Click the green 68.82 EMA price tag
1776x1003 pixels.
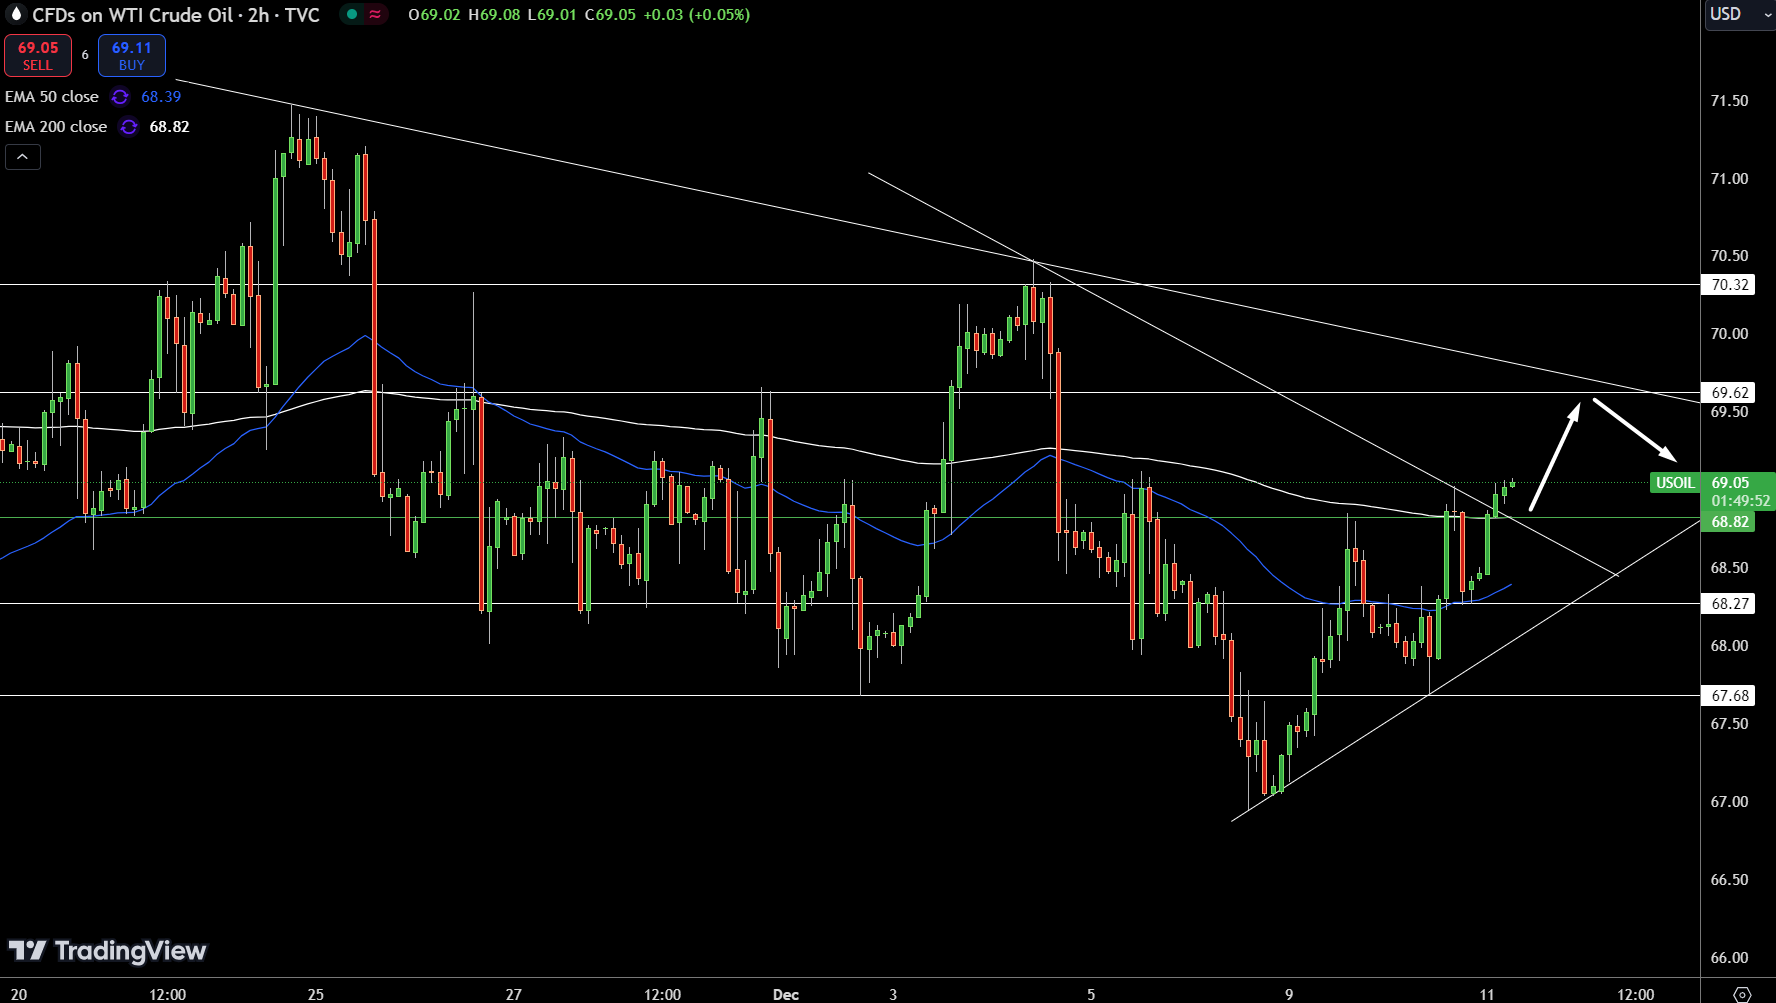(x=1730, y=522)
